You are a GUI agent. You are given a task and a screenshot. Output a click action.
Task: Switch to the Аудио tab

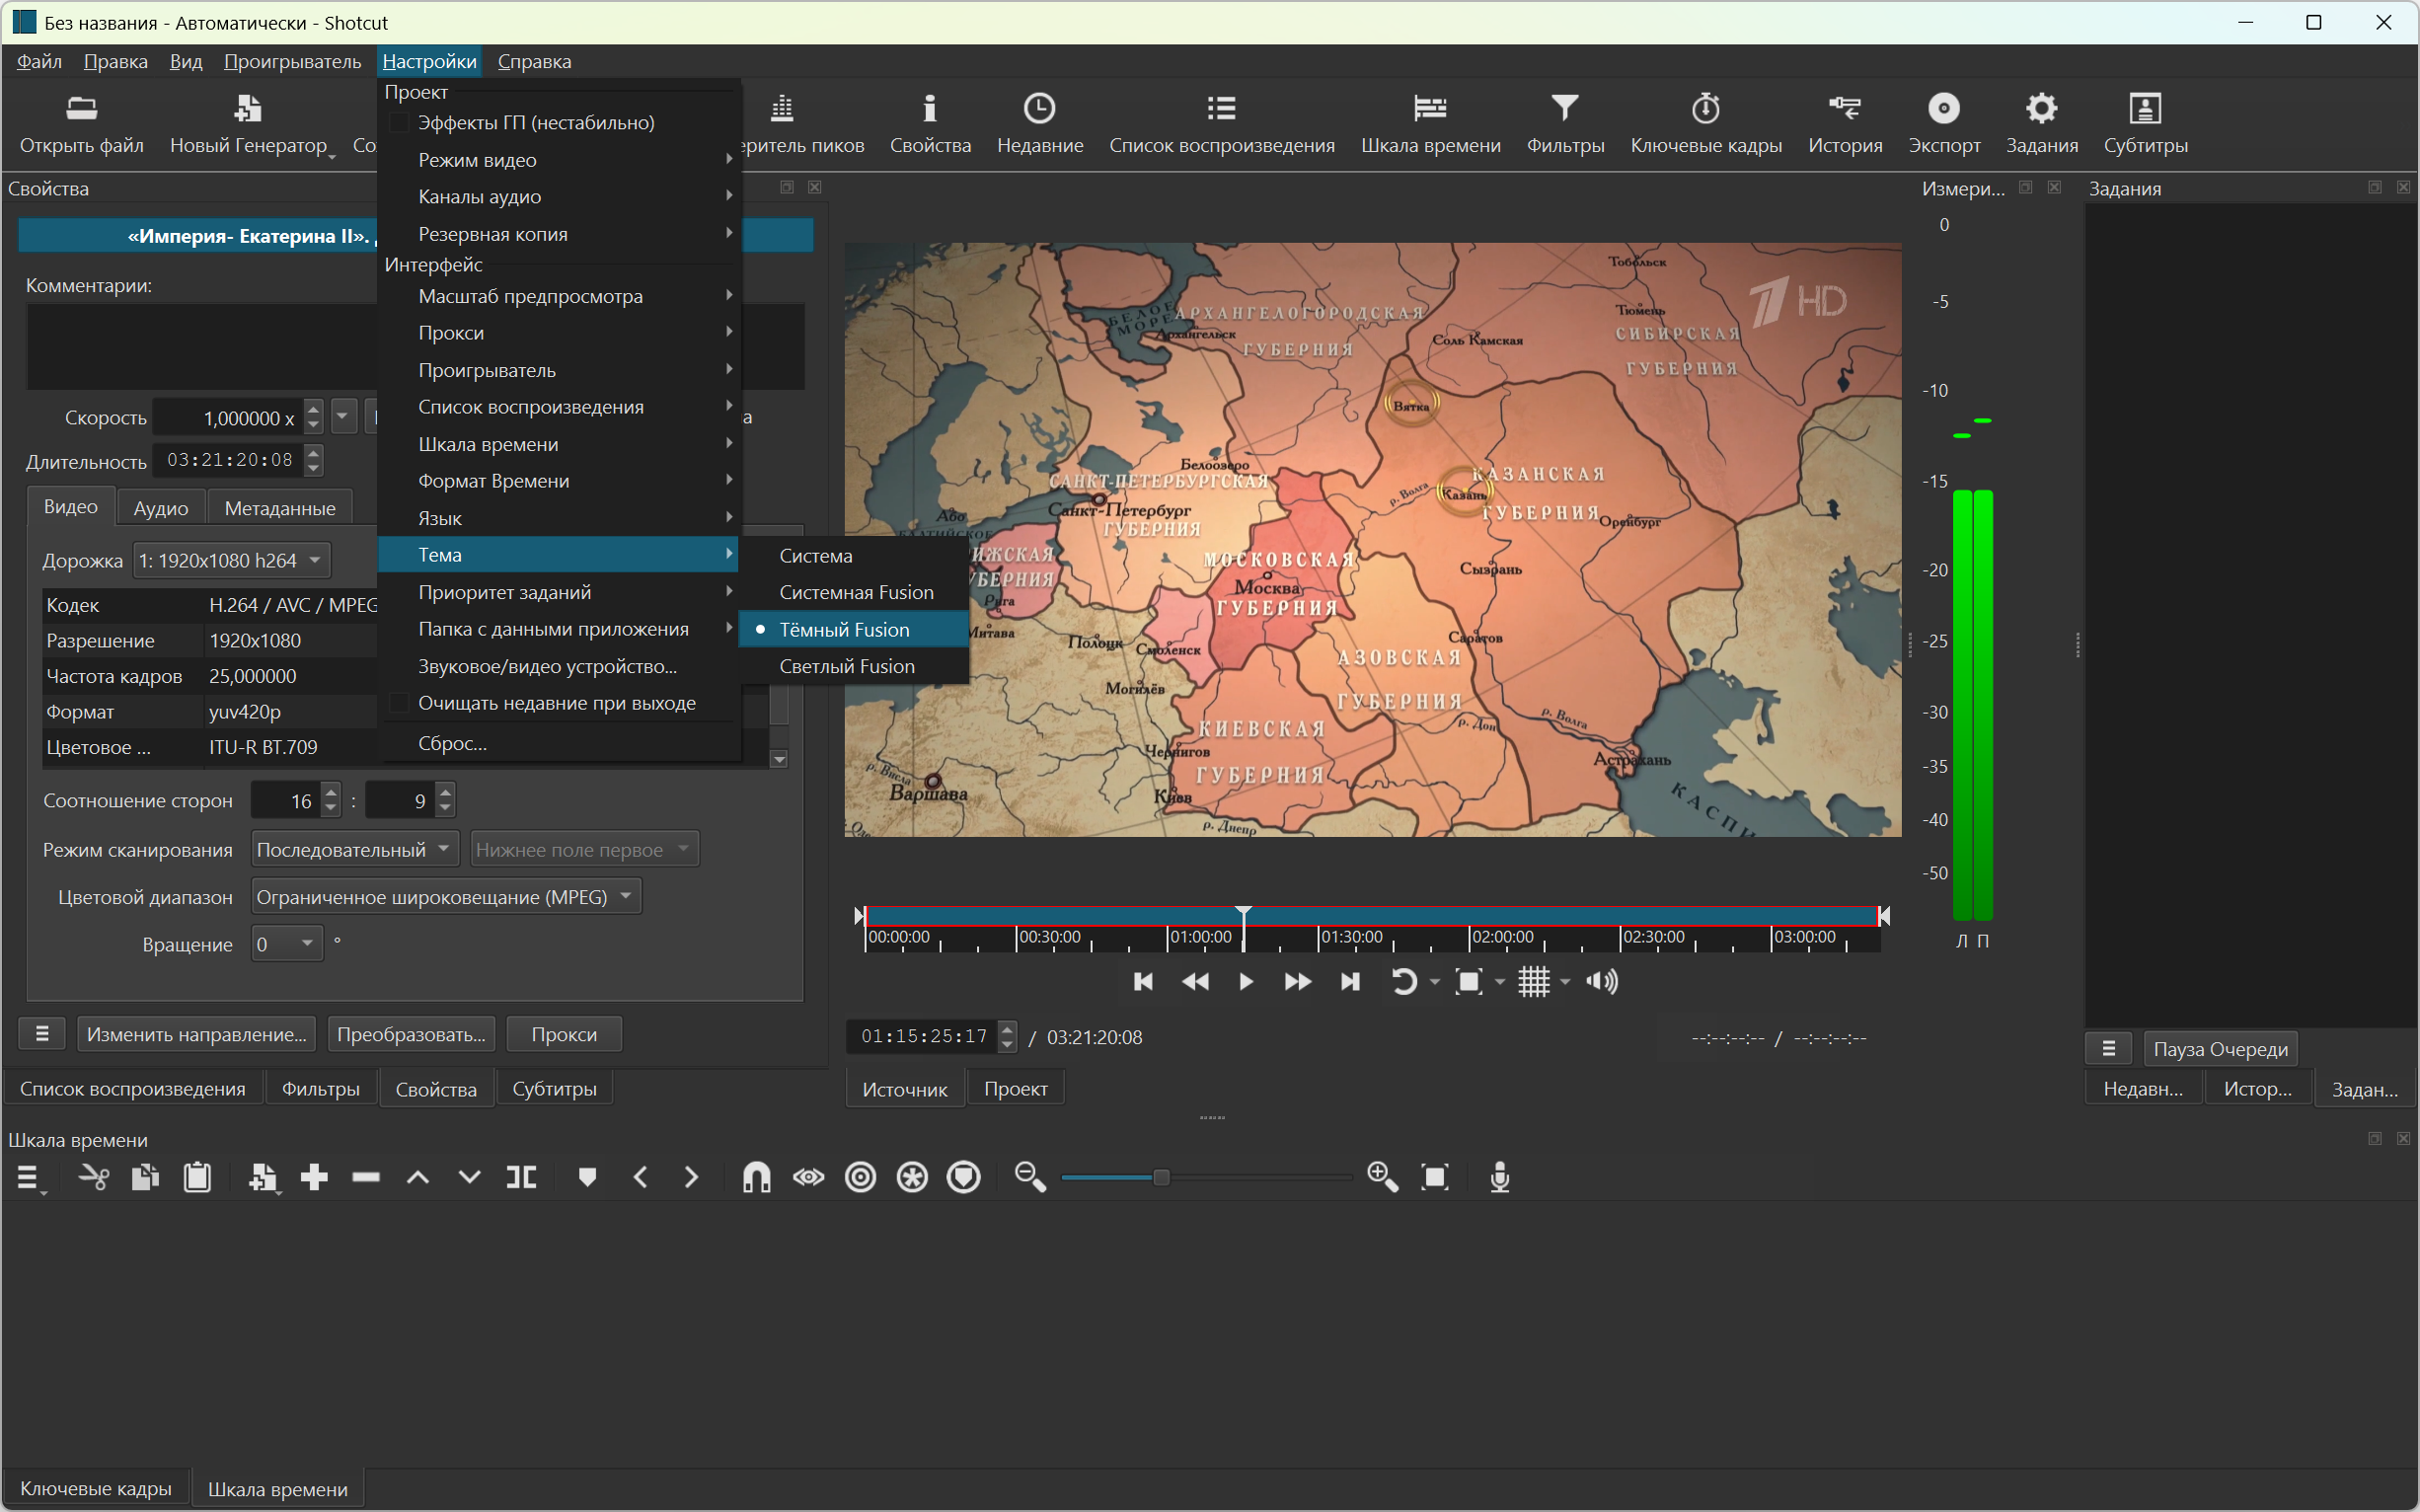coord(161,508)
